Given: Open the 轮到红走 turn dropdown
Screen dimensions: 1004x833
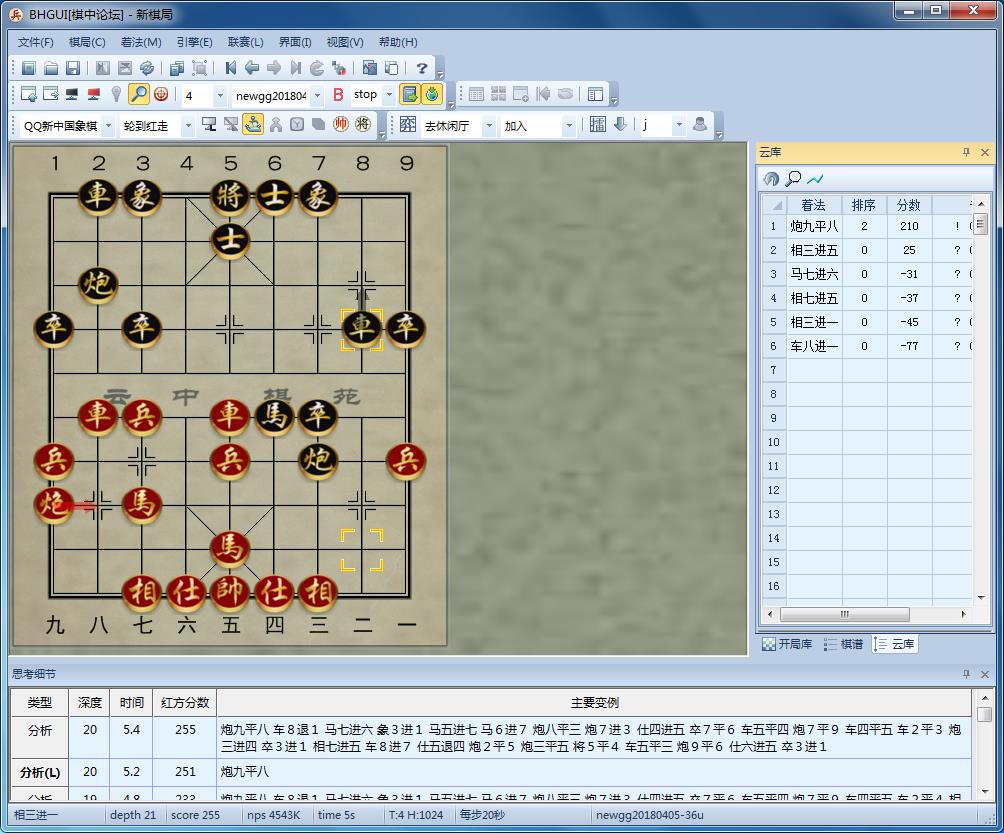Looking at the screenshot, I should pyautogui.click(x=187, y=125).
